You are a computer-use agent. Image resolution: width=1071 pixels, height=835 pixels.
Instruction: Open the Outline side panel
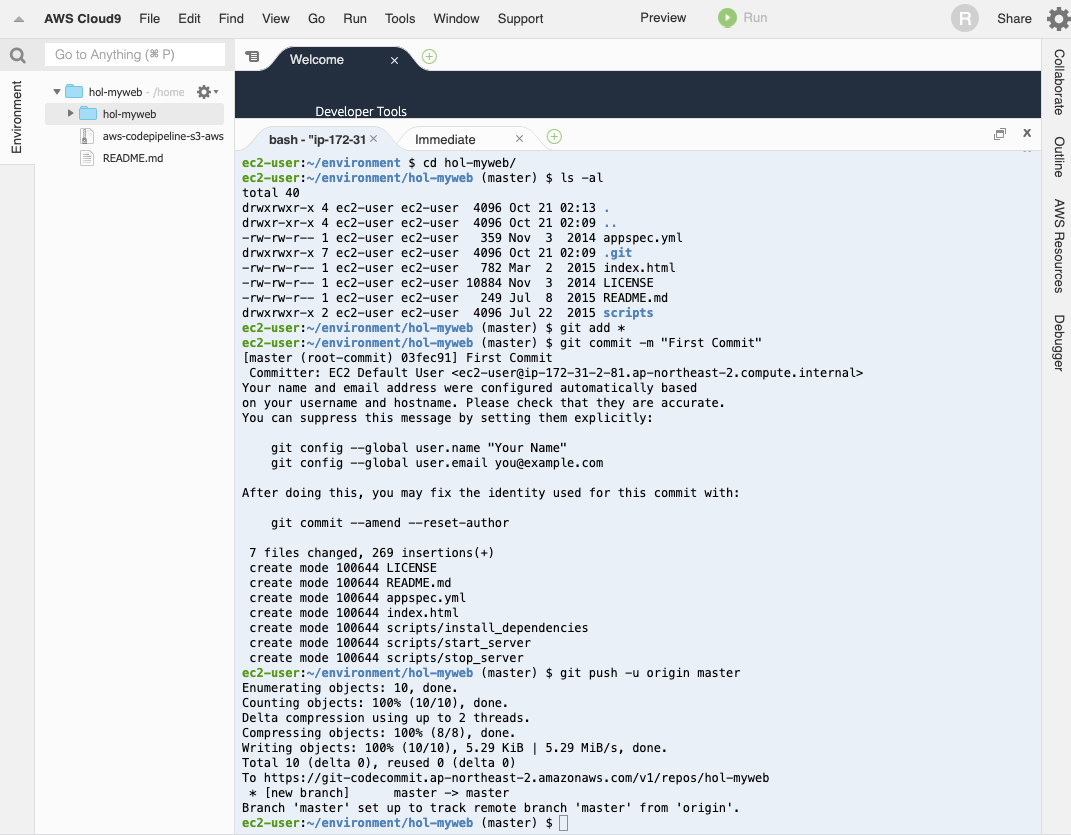tap(1058, 156)
